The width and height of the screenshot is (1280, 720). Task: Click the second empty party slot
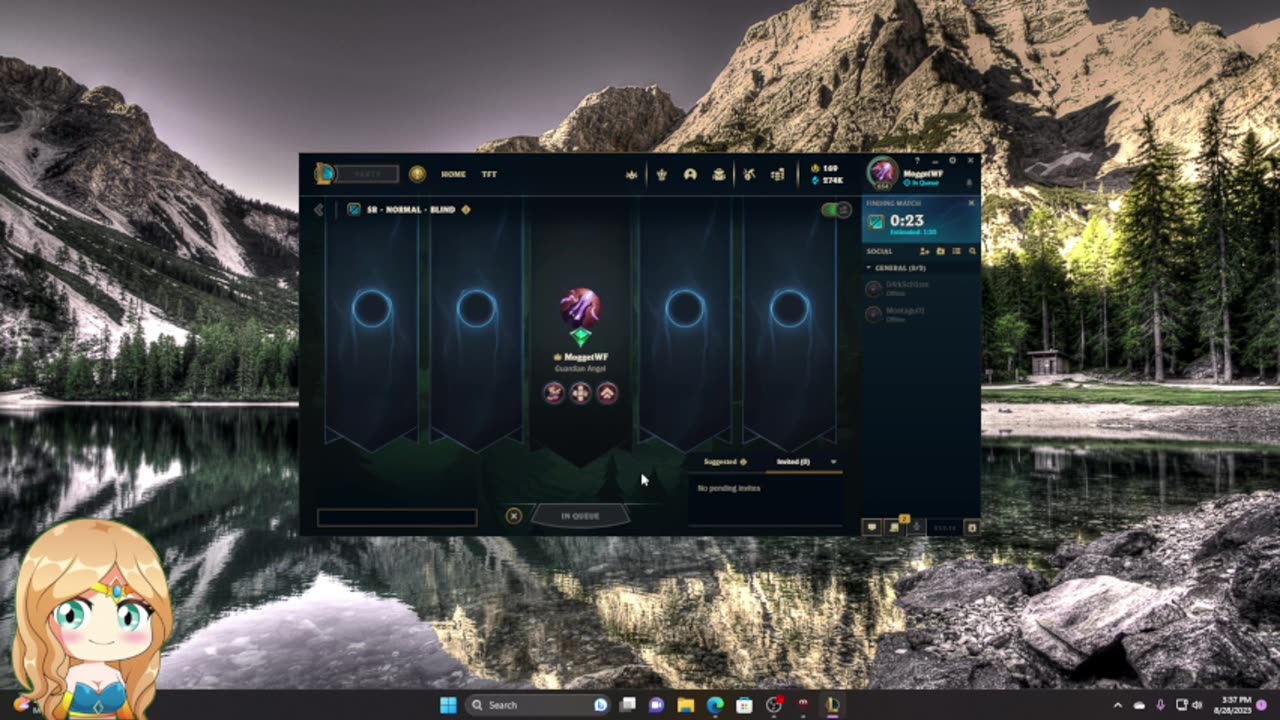pos(476,309)
